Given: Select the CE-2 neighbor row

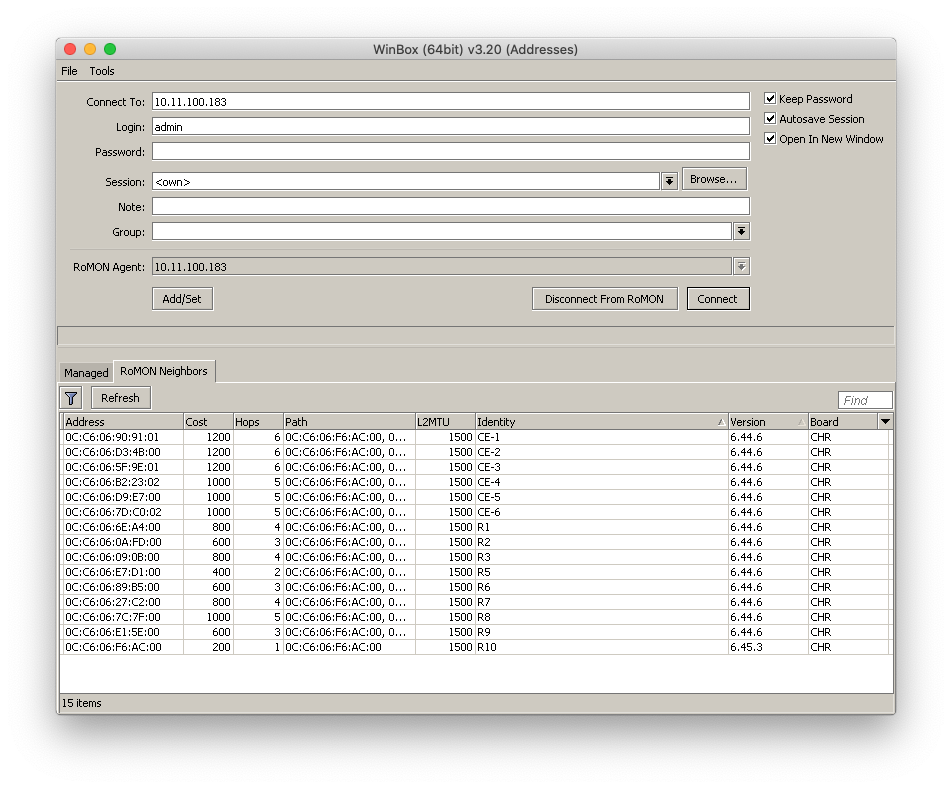Looking at the screenshot, I should click(476, 452).
